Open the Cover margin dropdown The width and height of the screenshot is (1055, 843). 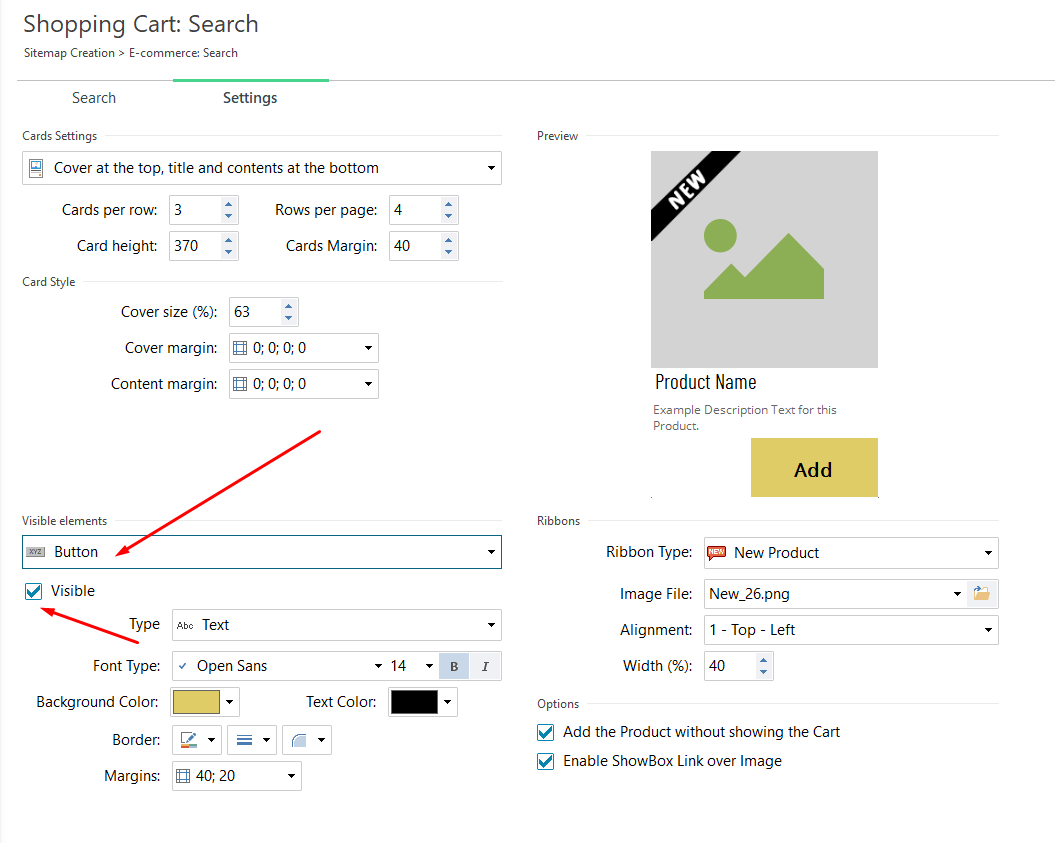point(303,348)
